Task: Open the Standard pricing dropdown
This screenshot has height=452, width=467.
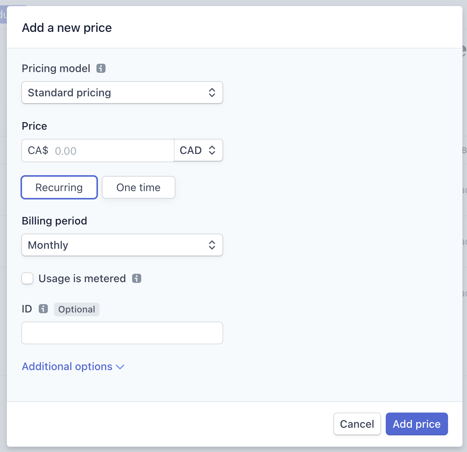Action: 122,93
